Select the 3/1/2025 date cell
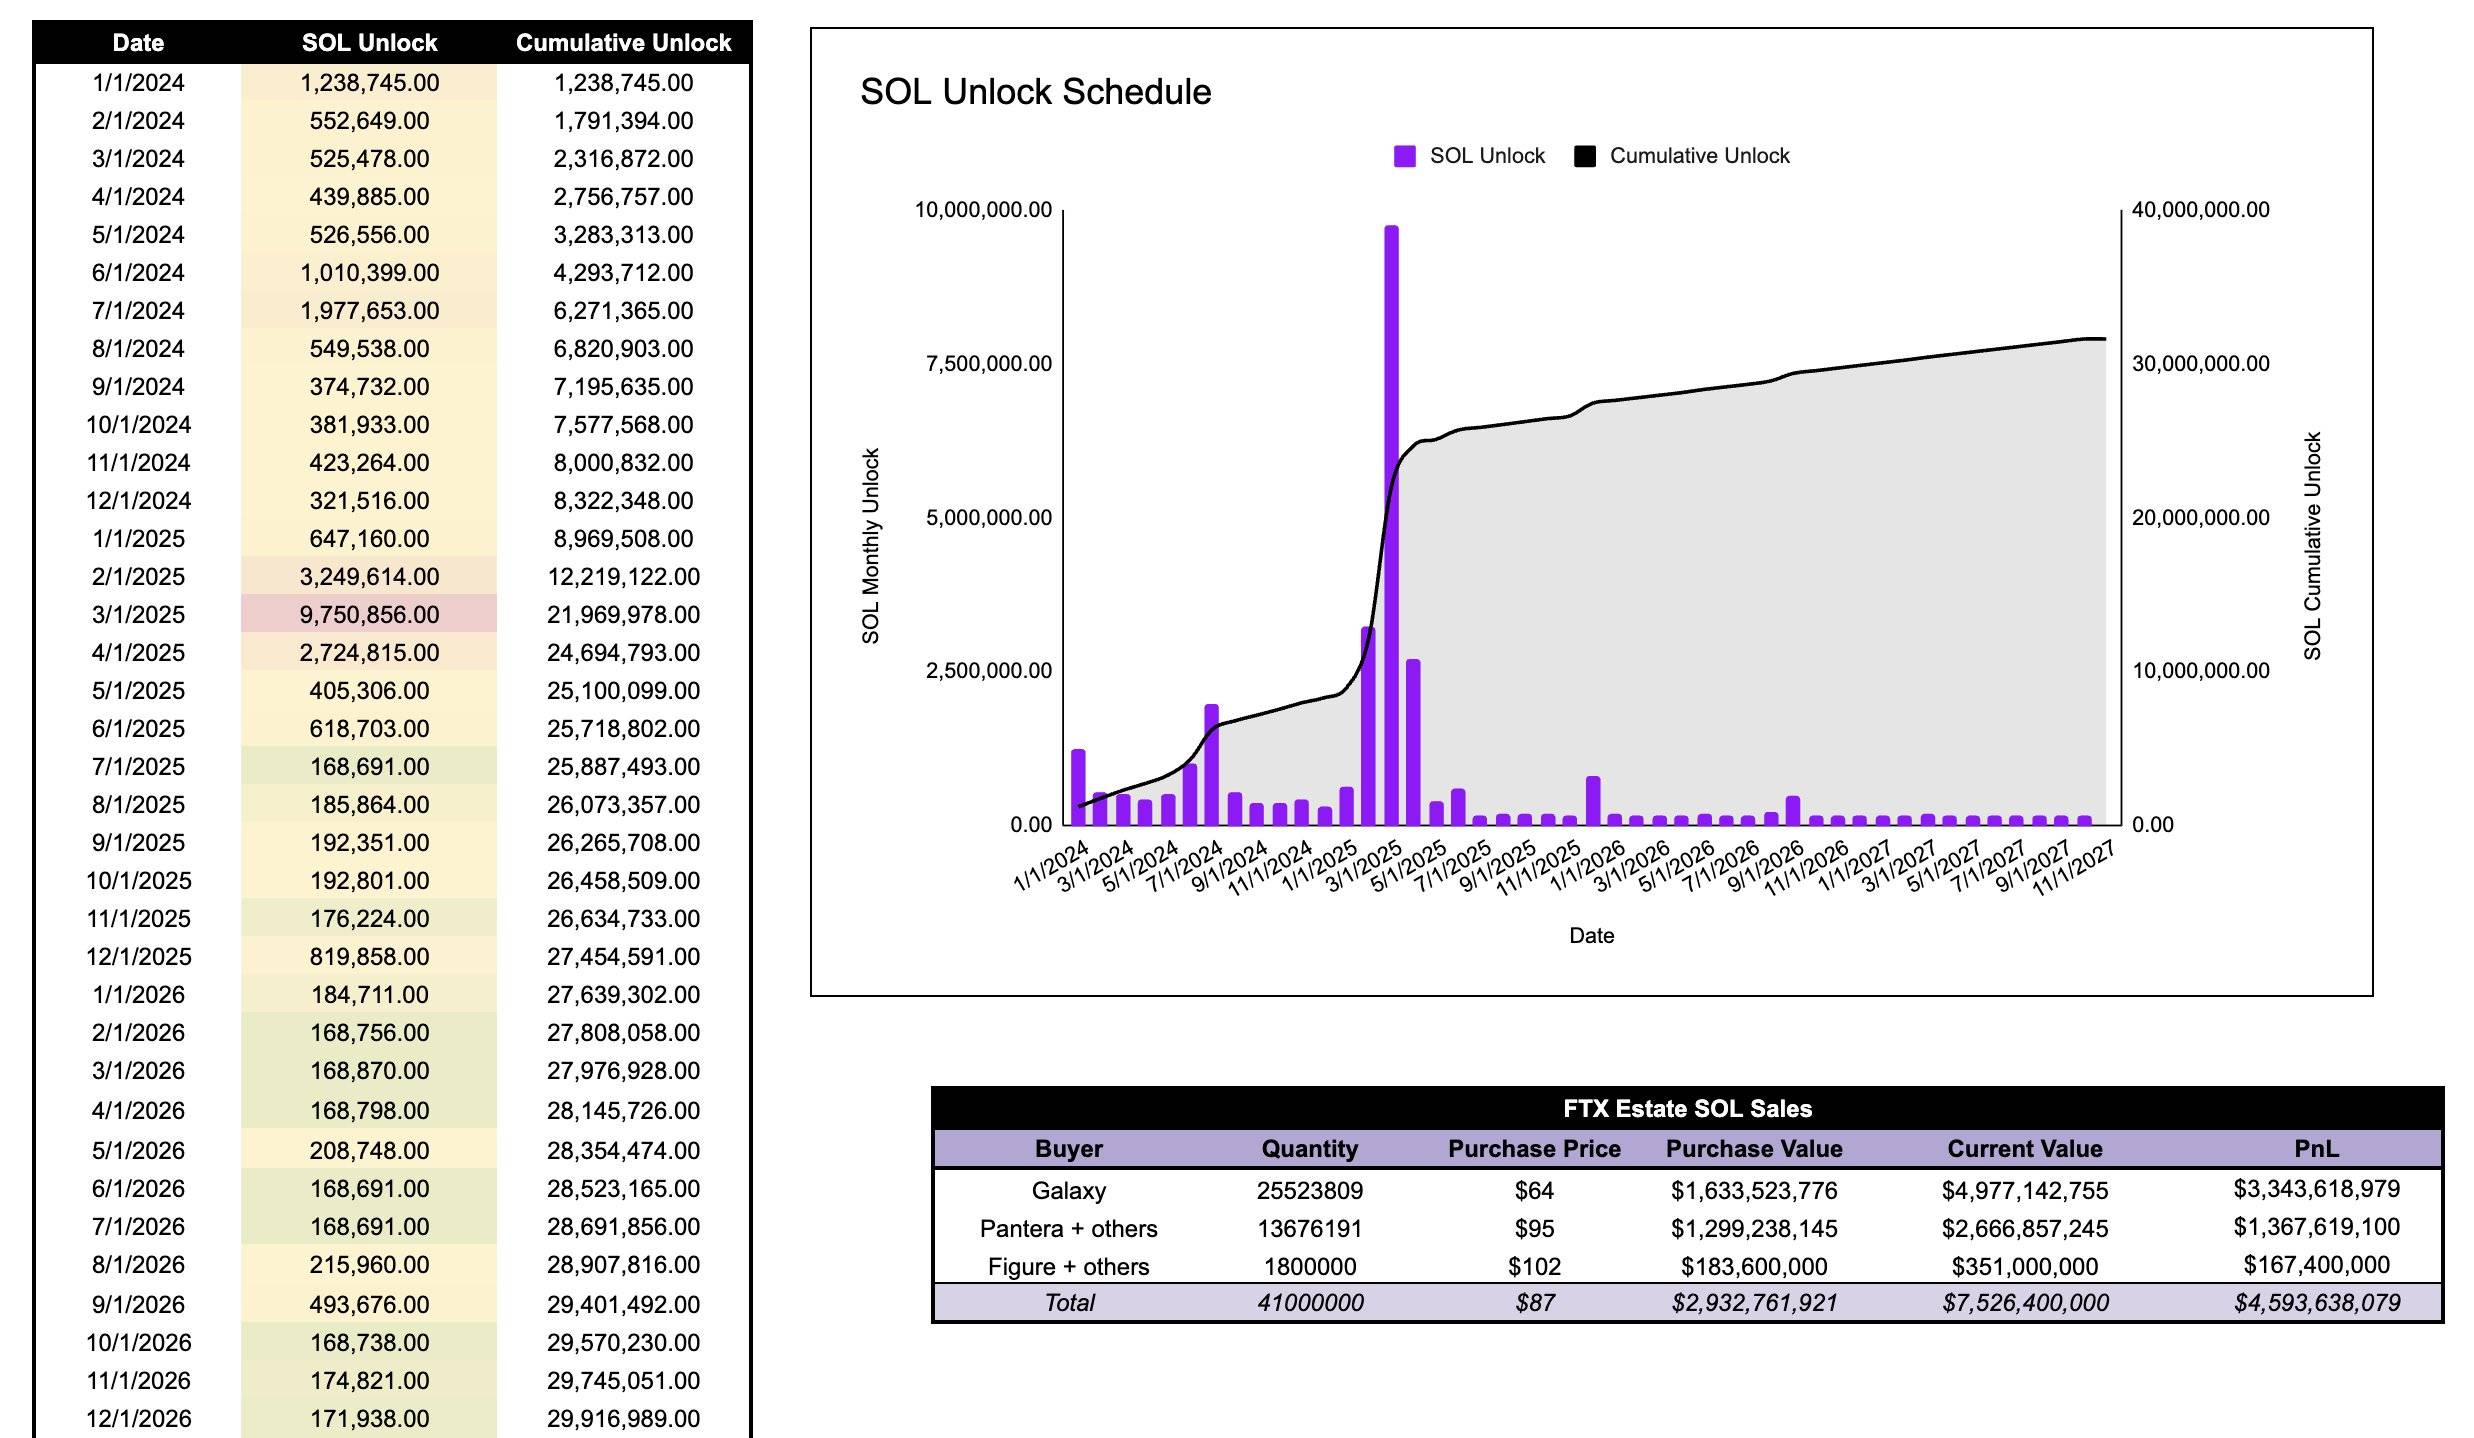The width and height of the screenshot is (2474, 1438). coord(138,614)
